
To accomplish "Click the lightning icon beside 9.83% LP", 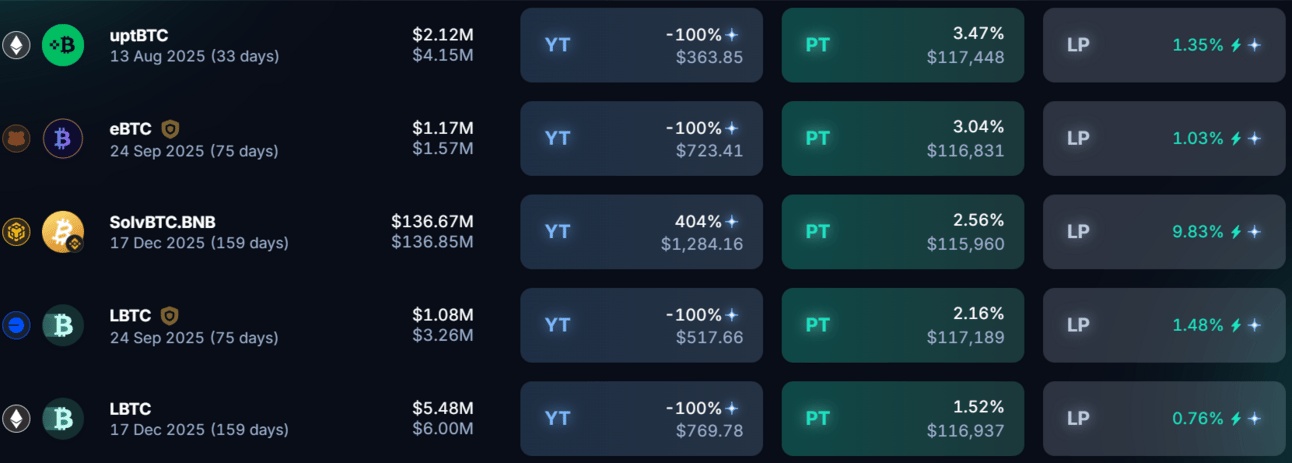I will (1237, 232).
